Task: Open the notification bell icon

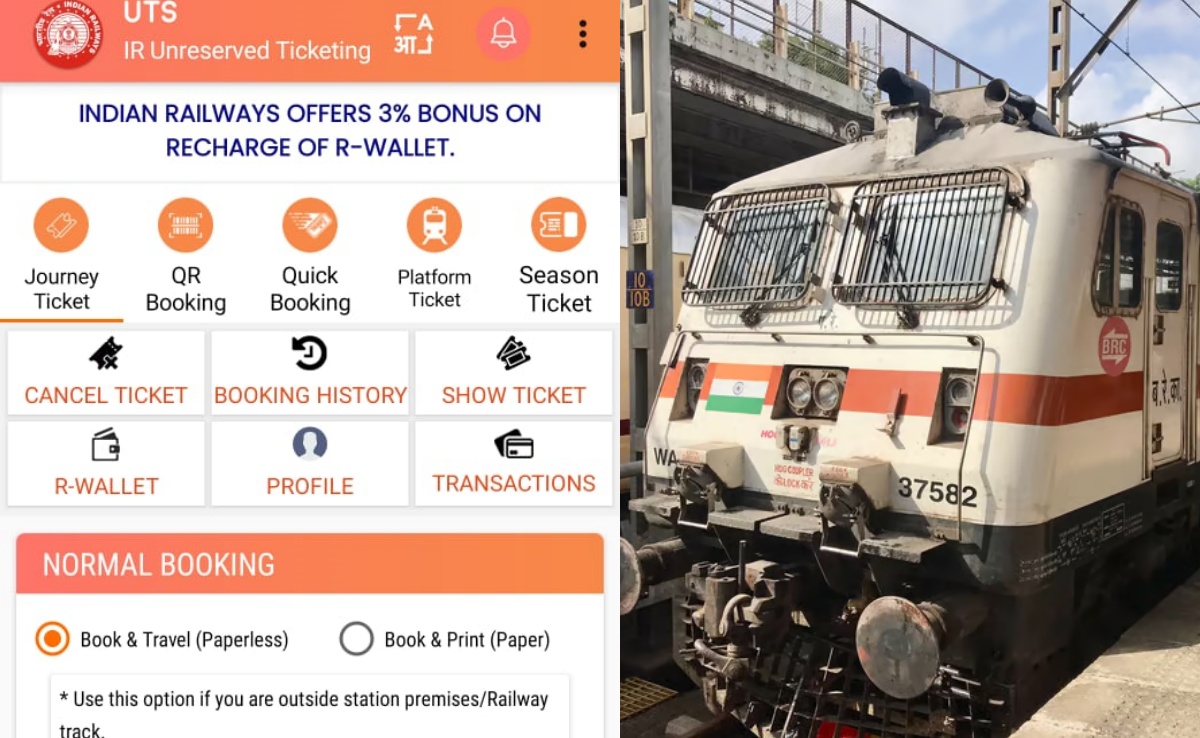Action: (x=503, y=34)
